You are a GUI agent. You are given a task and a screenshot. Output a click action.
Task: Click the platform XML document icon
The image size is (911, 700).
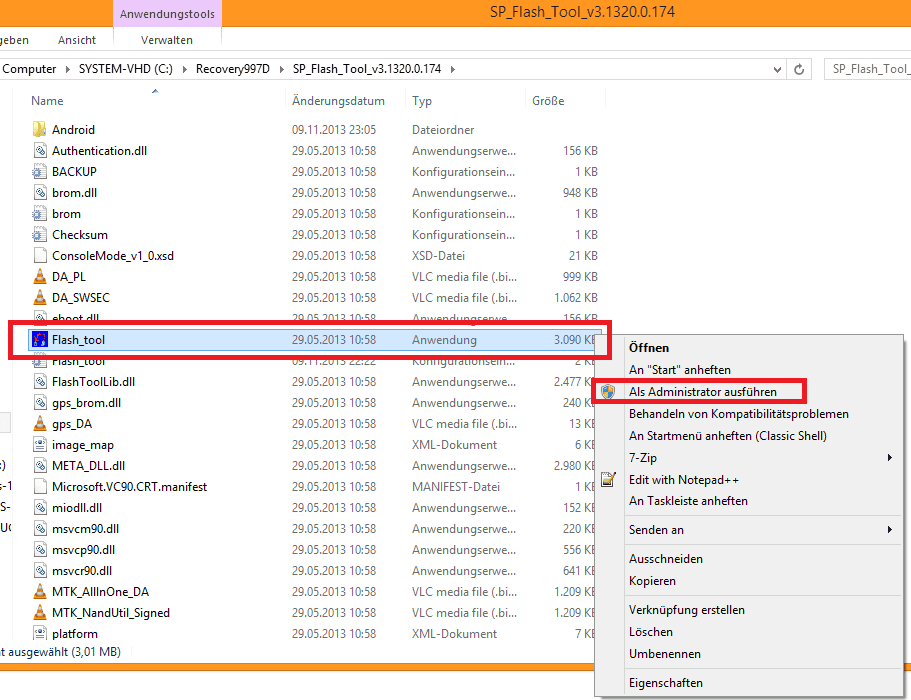[x=40, y=633]
